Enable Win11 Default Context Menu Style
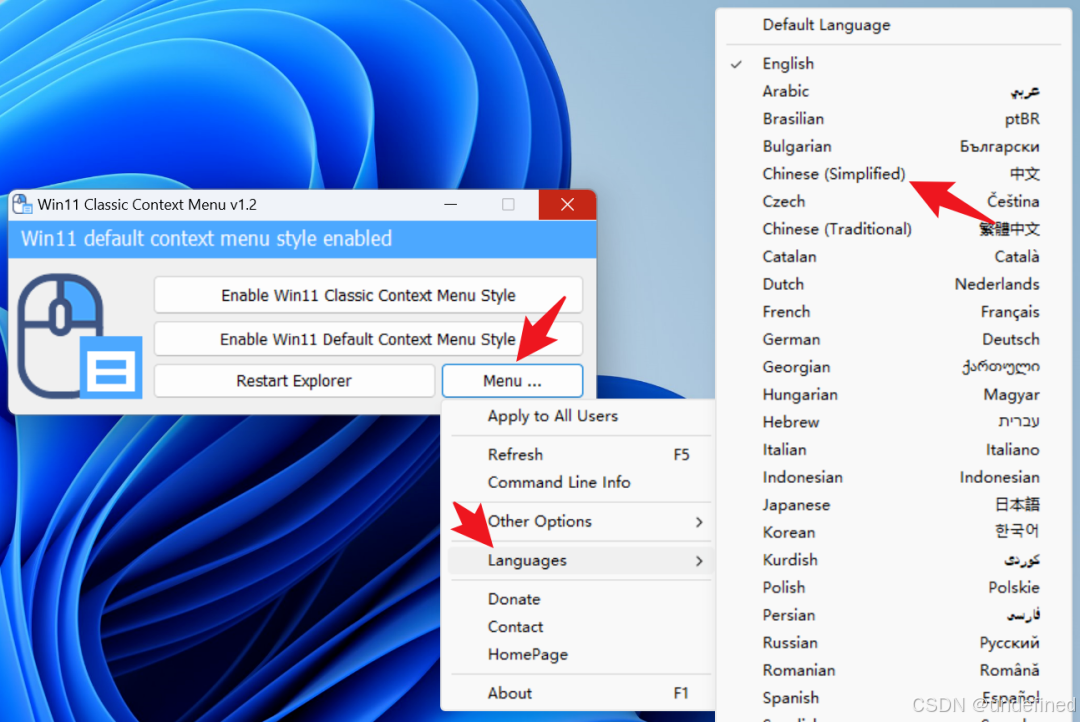The height and width of the screenshot is (722, 1080). [367, 339]
